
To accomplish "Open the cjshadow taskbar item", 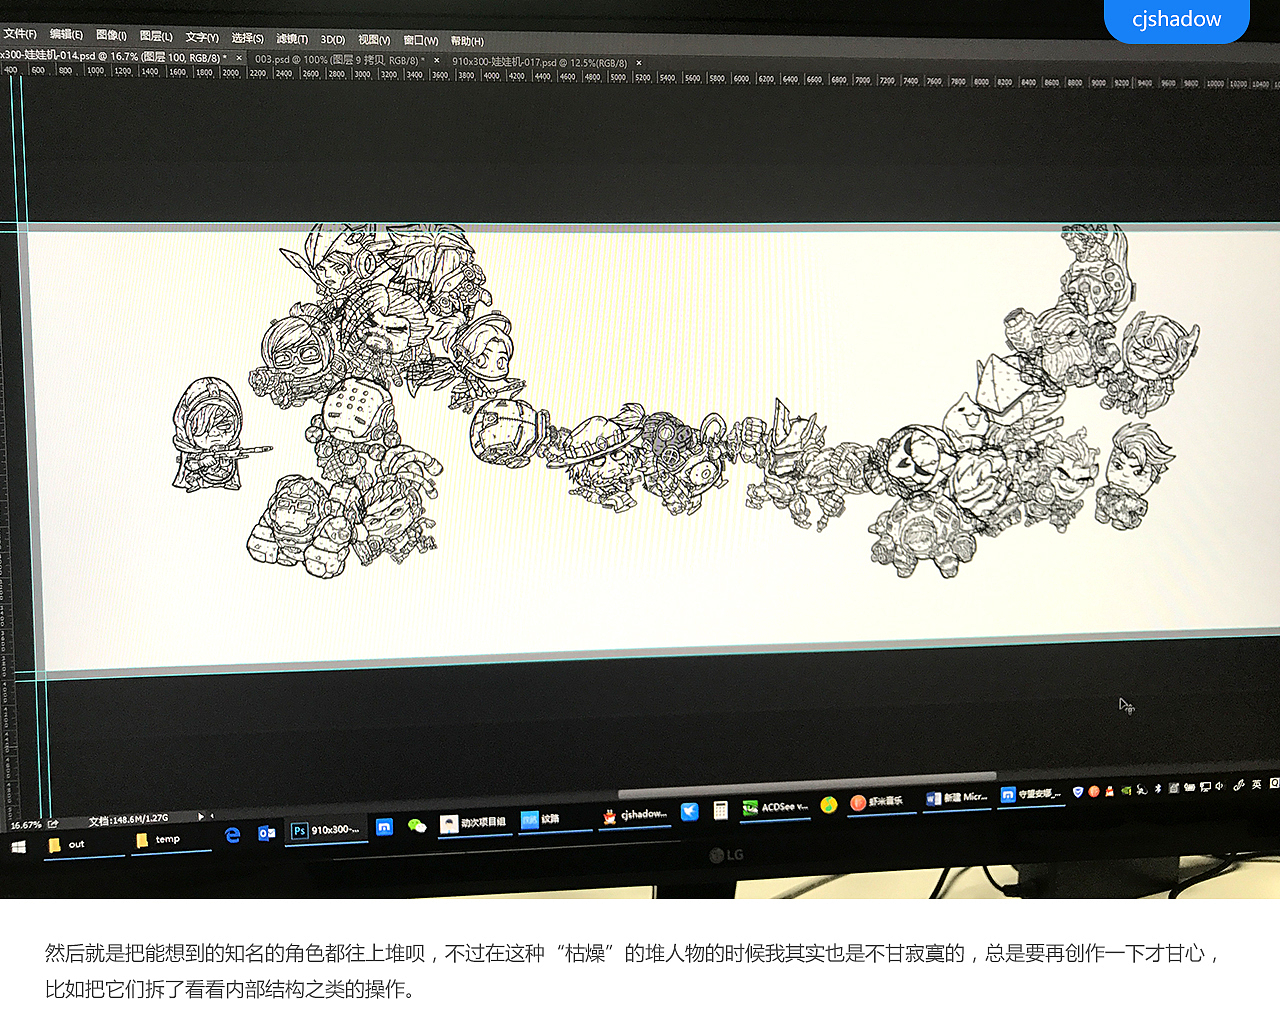I will click(634, 816).
